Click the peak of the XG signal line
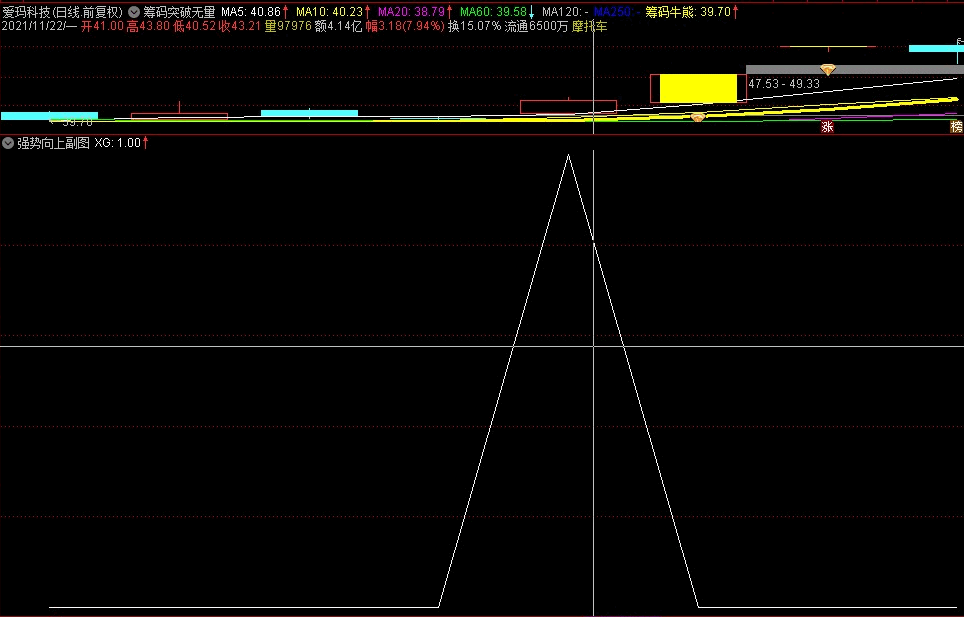 pyautogui.click(x=568, y=155)
